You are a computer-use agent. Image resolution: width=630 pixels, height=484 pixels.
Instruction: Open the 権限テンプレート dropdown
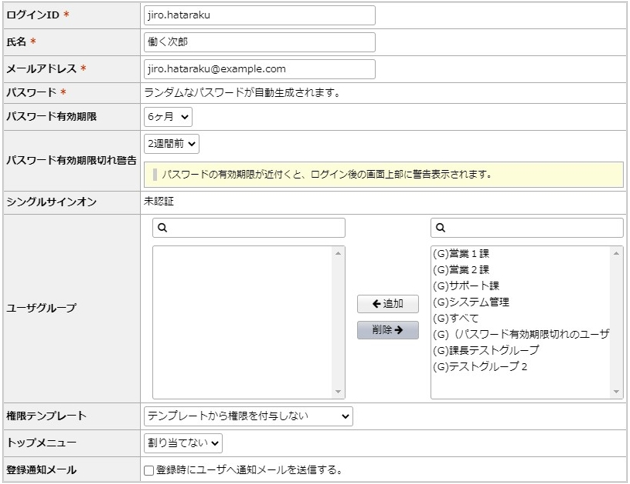pos(248,416)
